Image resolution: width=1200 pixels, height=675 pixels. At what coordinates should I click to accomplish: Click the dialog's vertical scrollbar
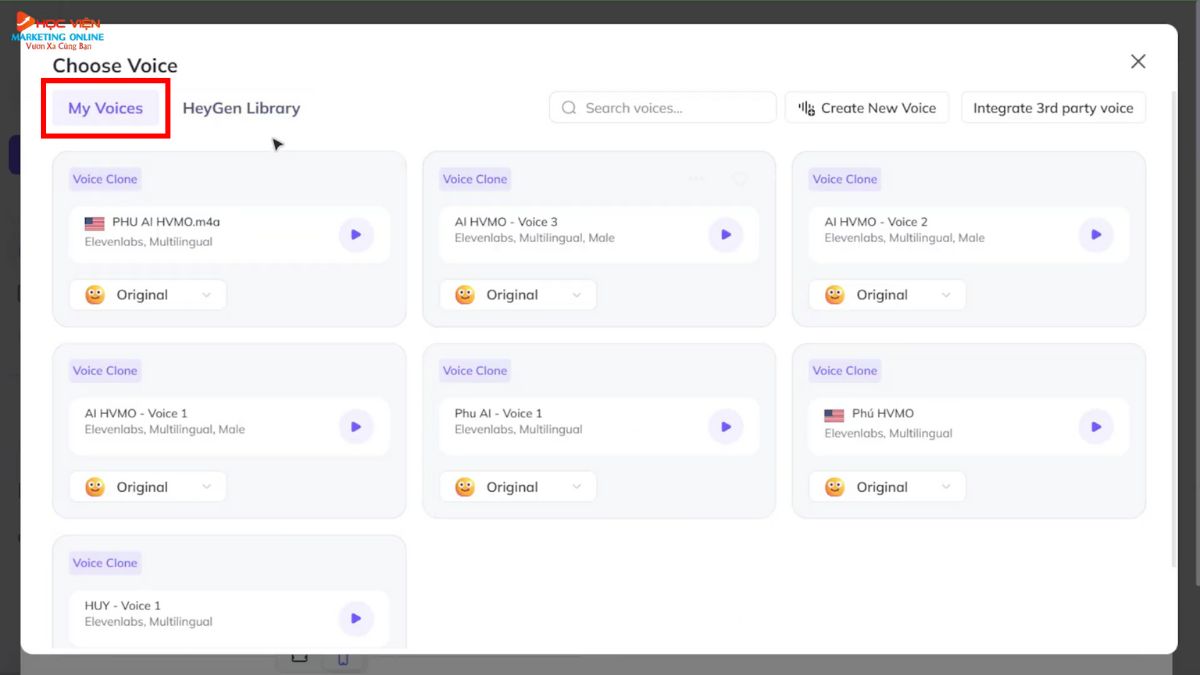[x=1173, y=330]
